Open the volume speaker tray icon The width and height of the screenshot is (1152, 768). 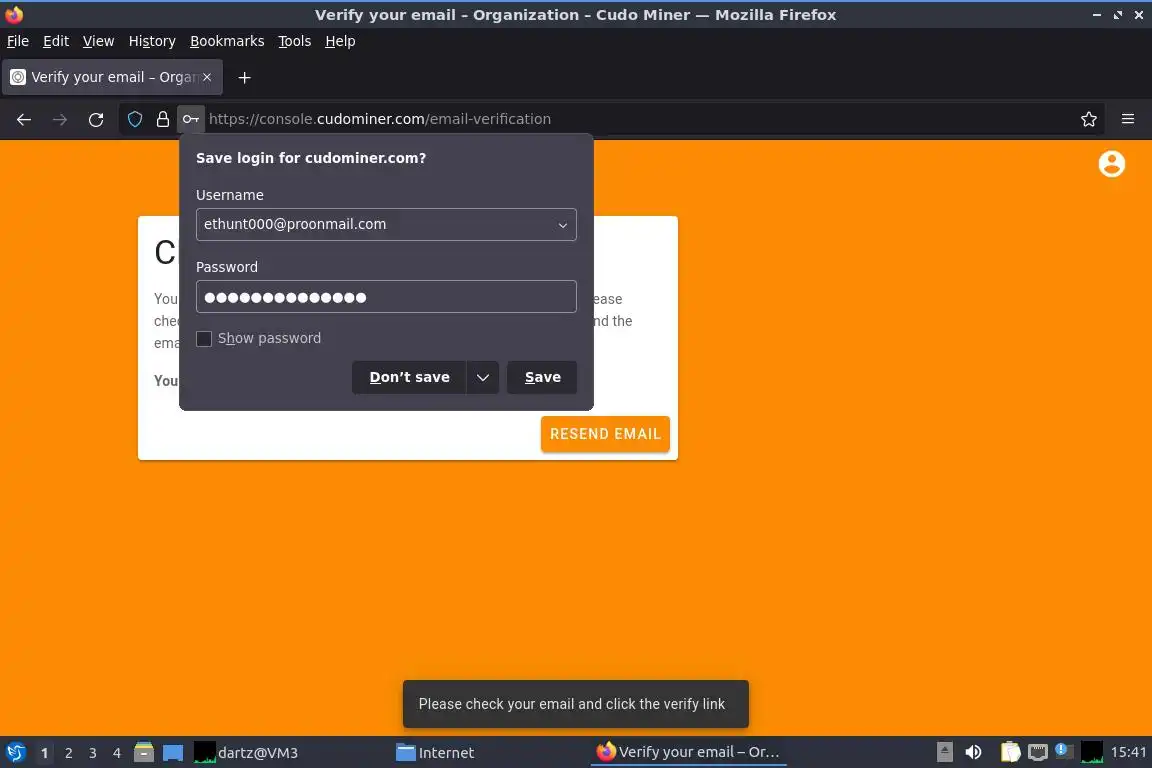pos(973,753)
